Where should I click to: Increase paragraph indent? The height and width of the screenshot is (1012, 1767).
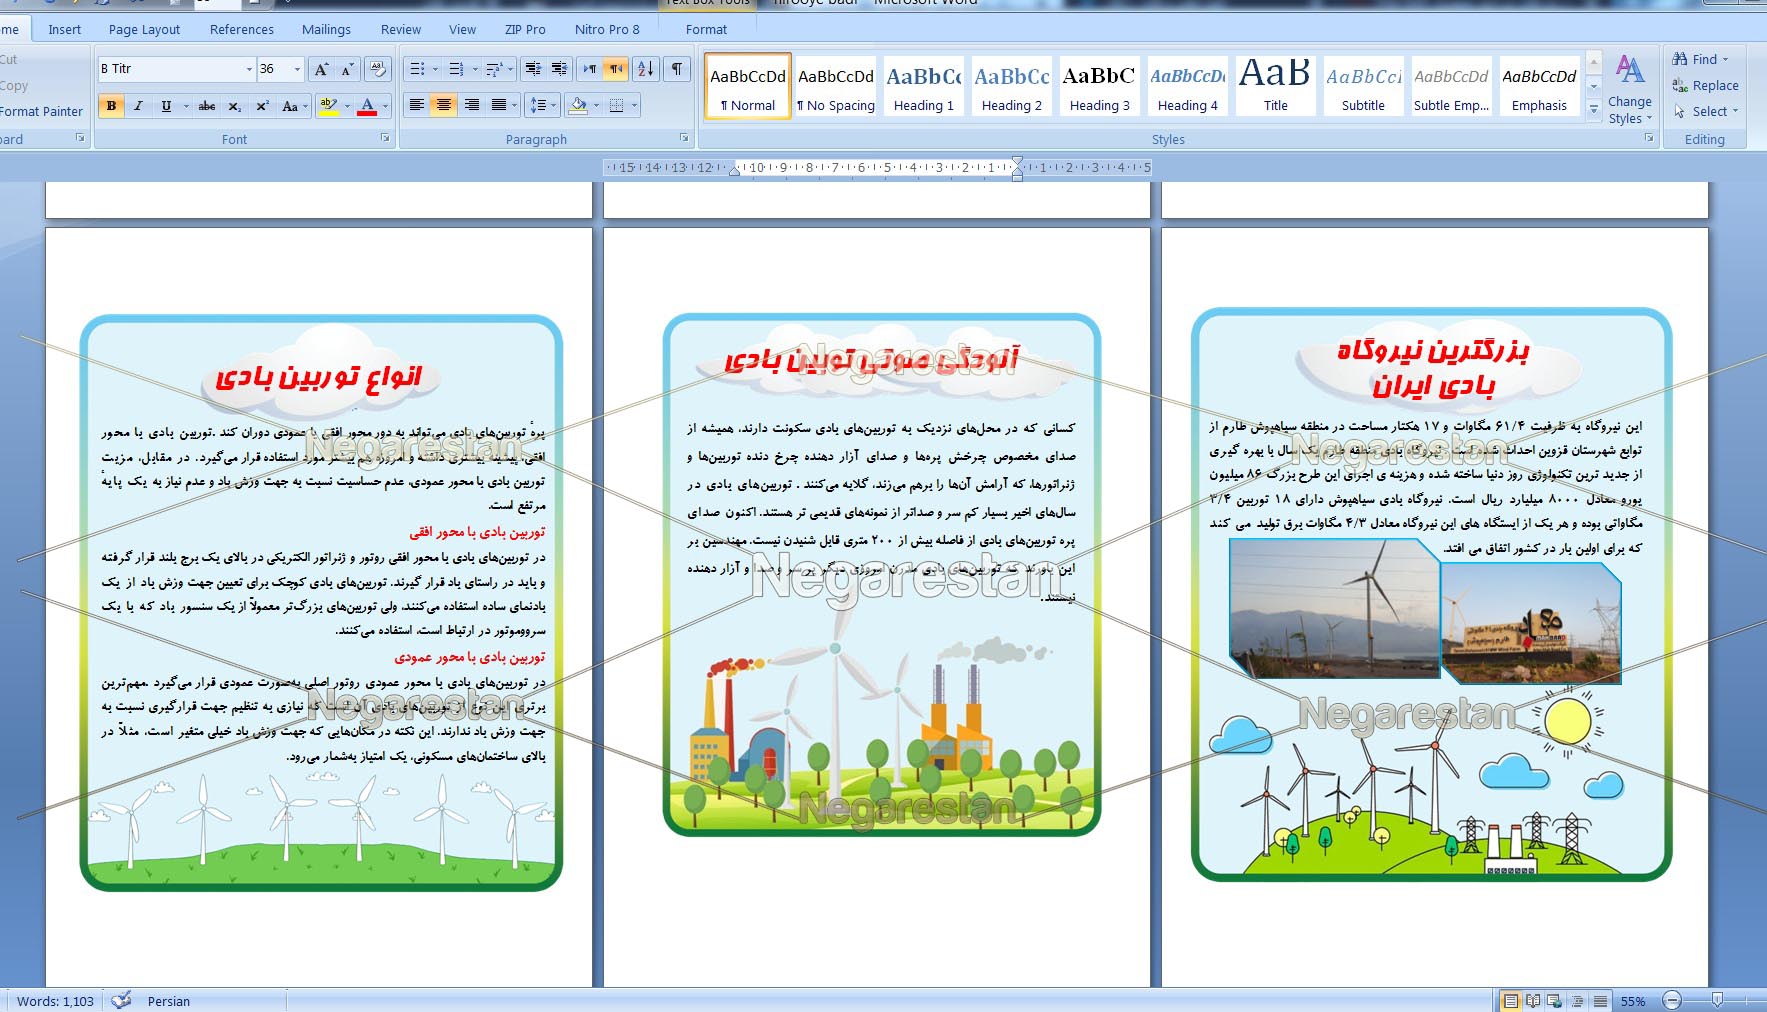coord(559,69)
